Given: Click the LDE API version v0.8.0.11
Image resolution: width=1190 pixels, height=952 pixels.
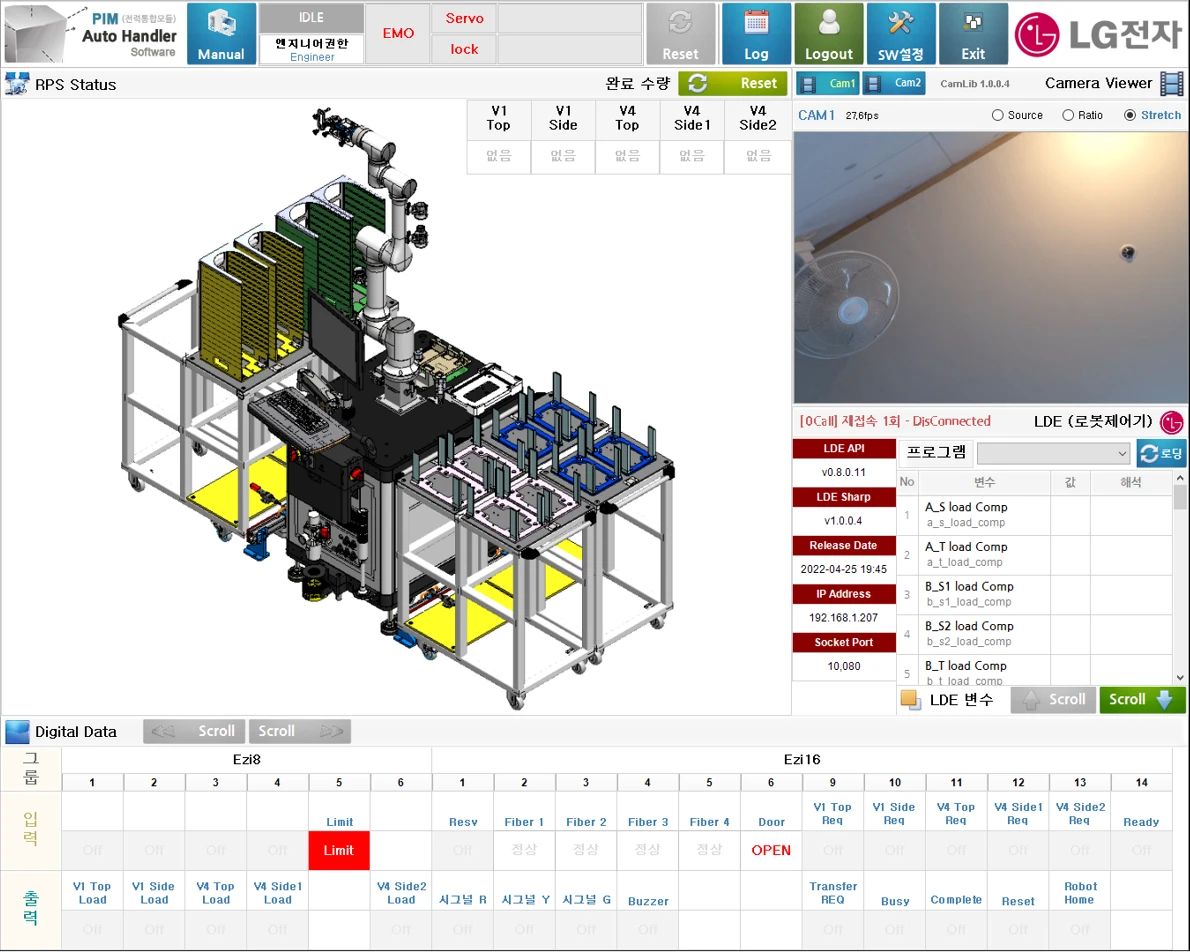Looking at the screenshot, I should (x=843, y=472).
